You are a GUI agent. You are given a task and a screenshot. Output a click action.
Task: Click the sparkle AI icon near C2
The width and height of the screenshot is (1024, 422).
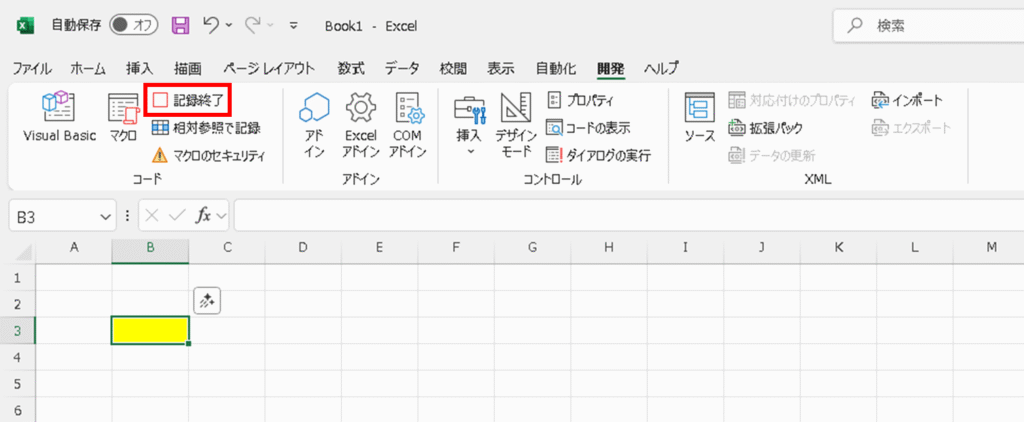(208, 301)
